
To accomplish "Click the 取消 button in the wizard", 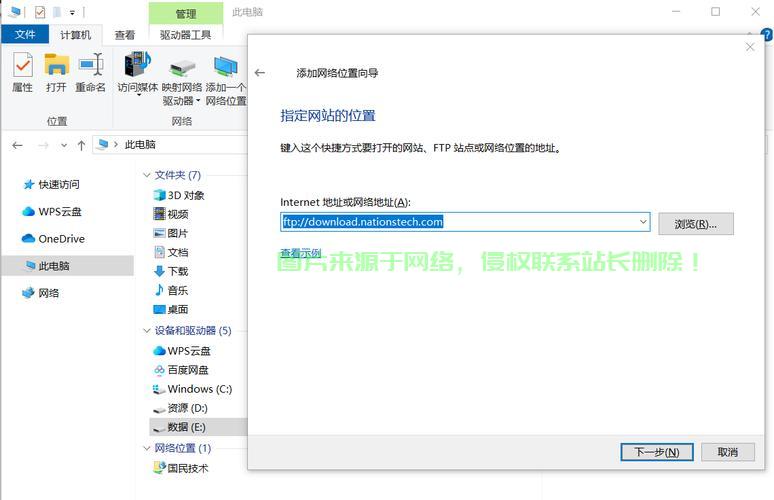I will 727,452.
